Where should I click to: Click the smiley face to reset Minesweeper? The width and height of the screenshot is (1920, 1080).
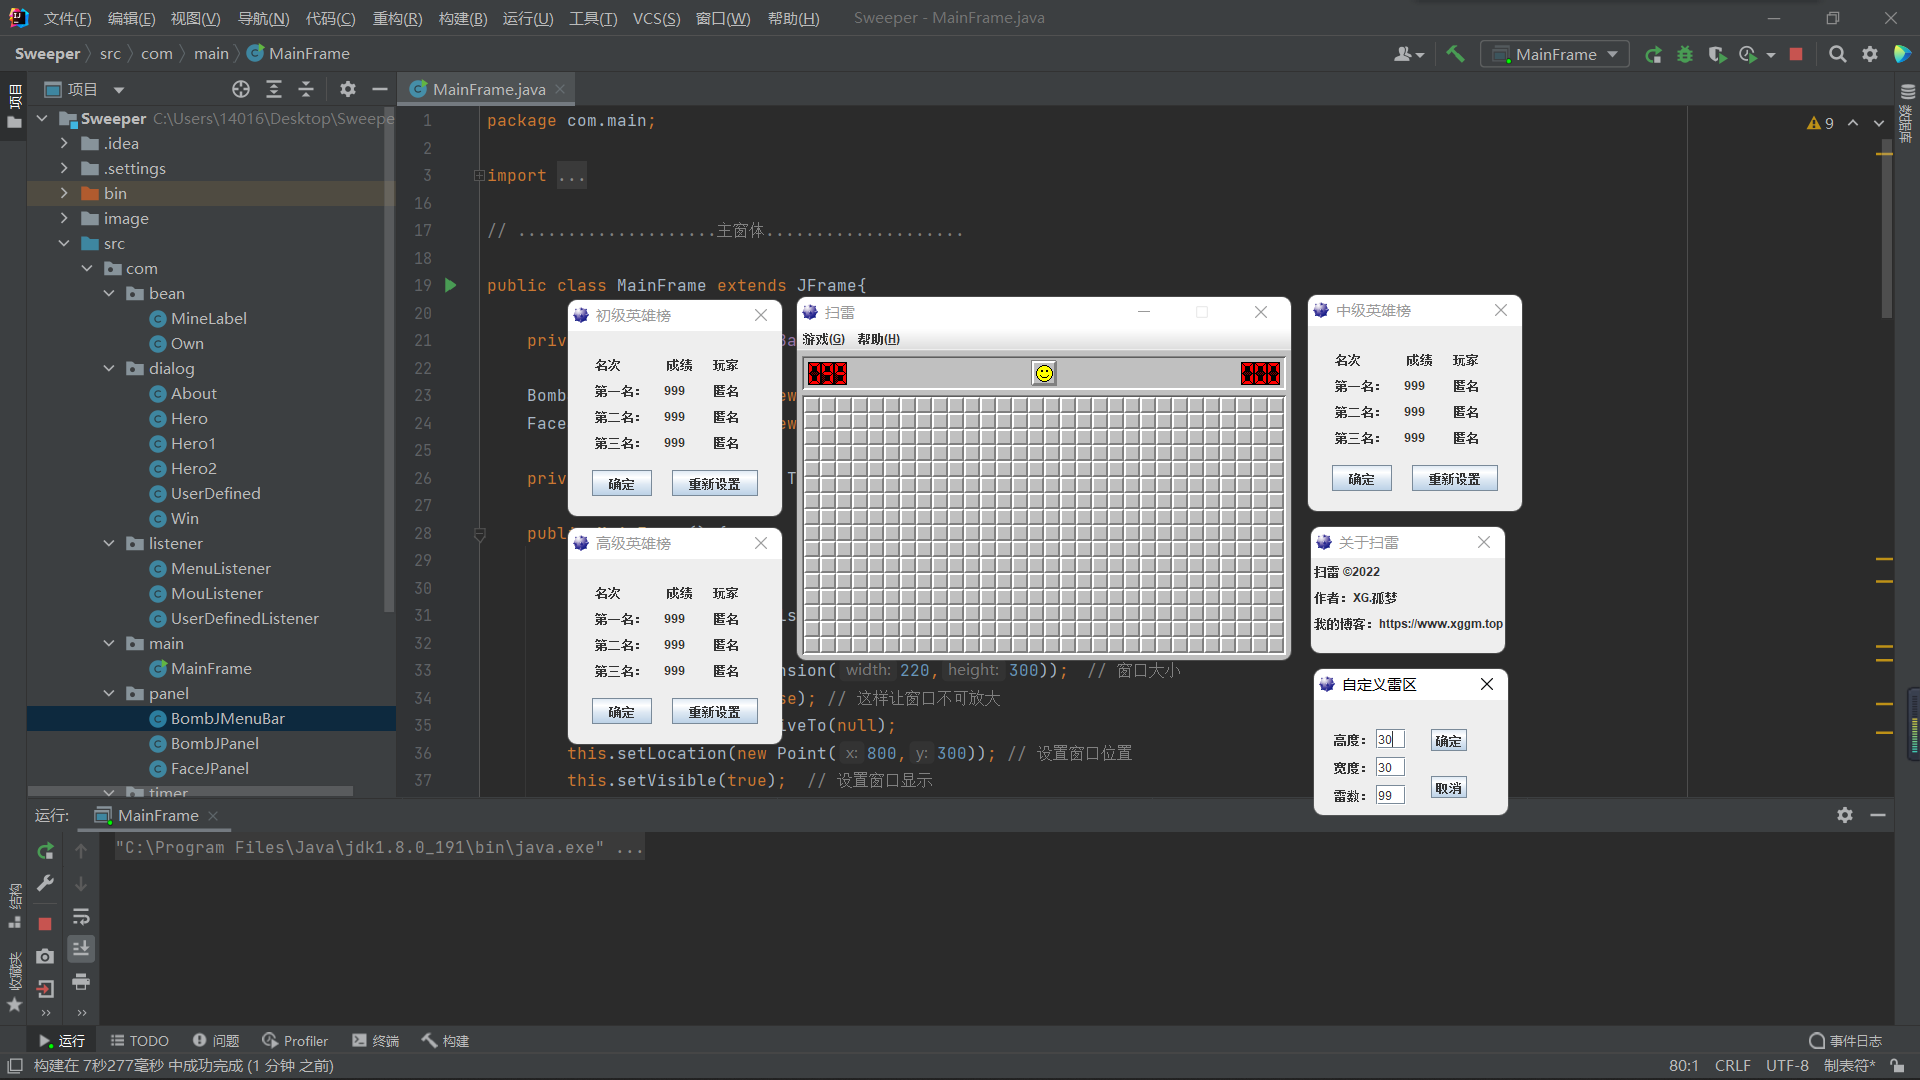click(1043, 373)
